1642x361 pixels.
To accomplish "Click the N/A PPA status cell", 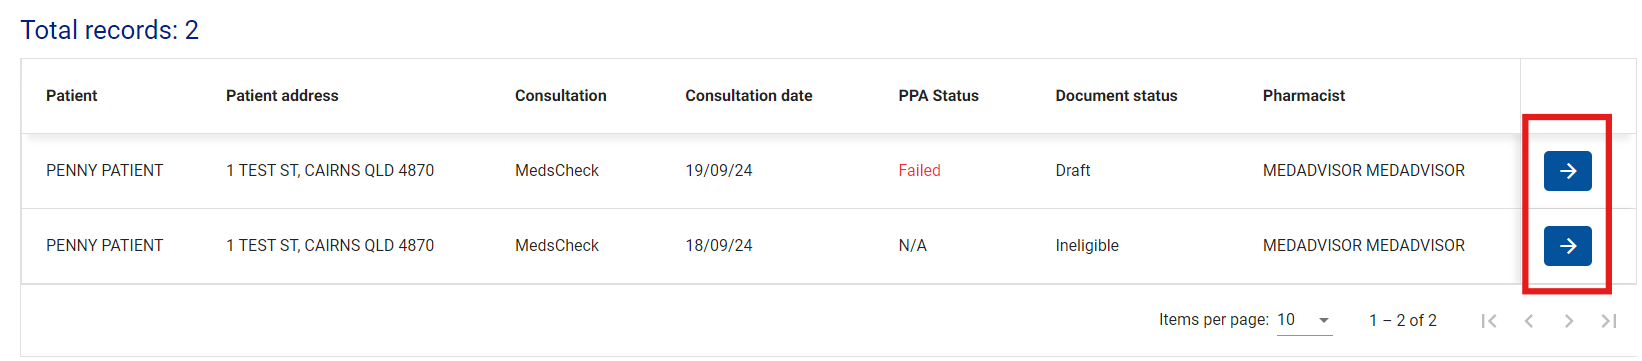I will (912, 246).
